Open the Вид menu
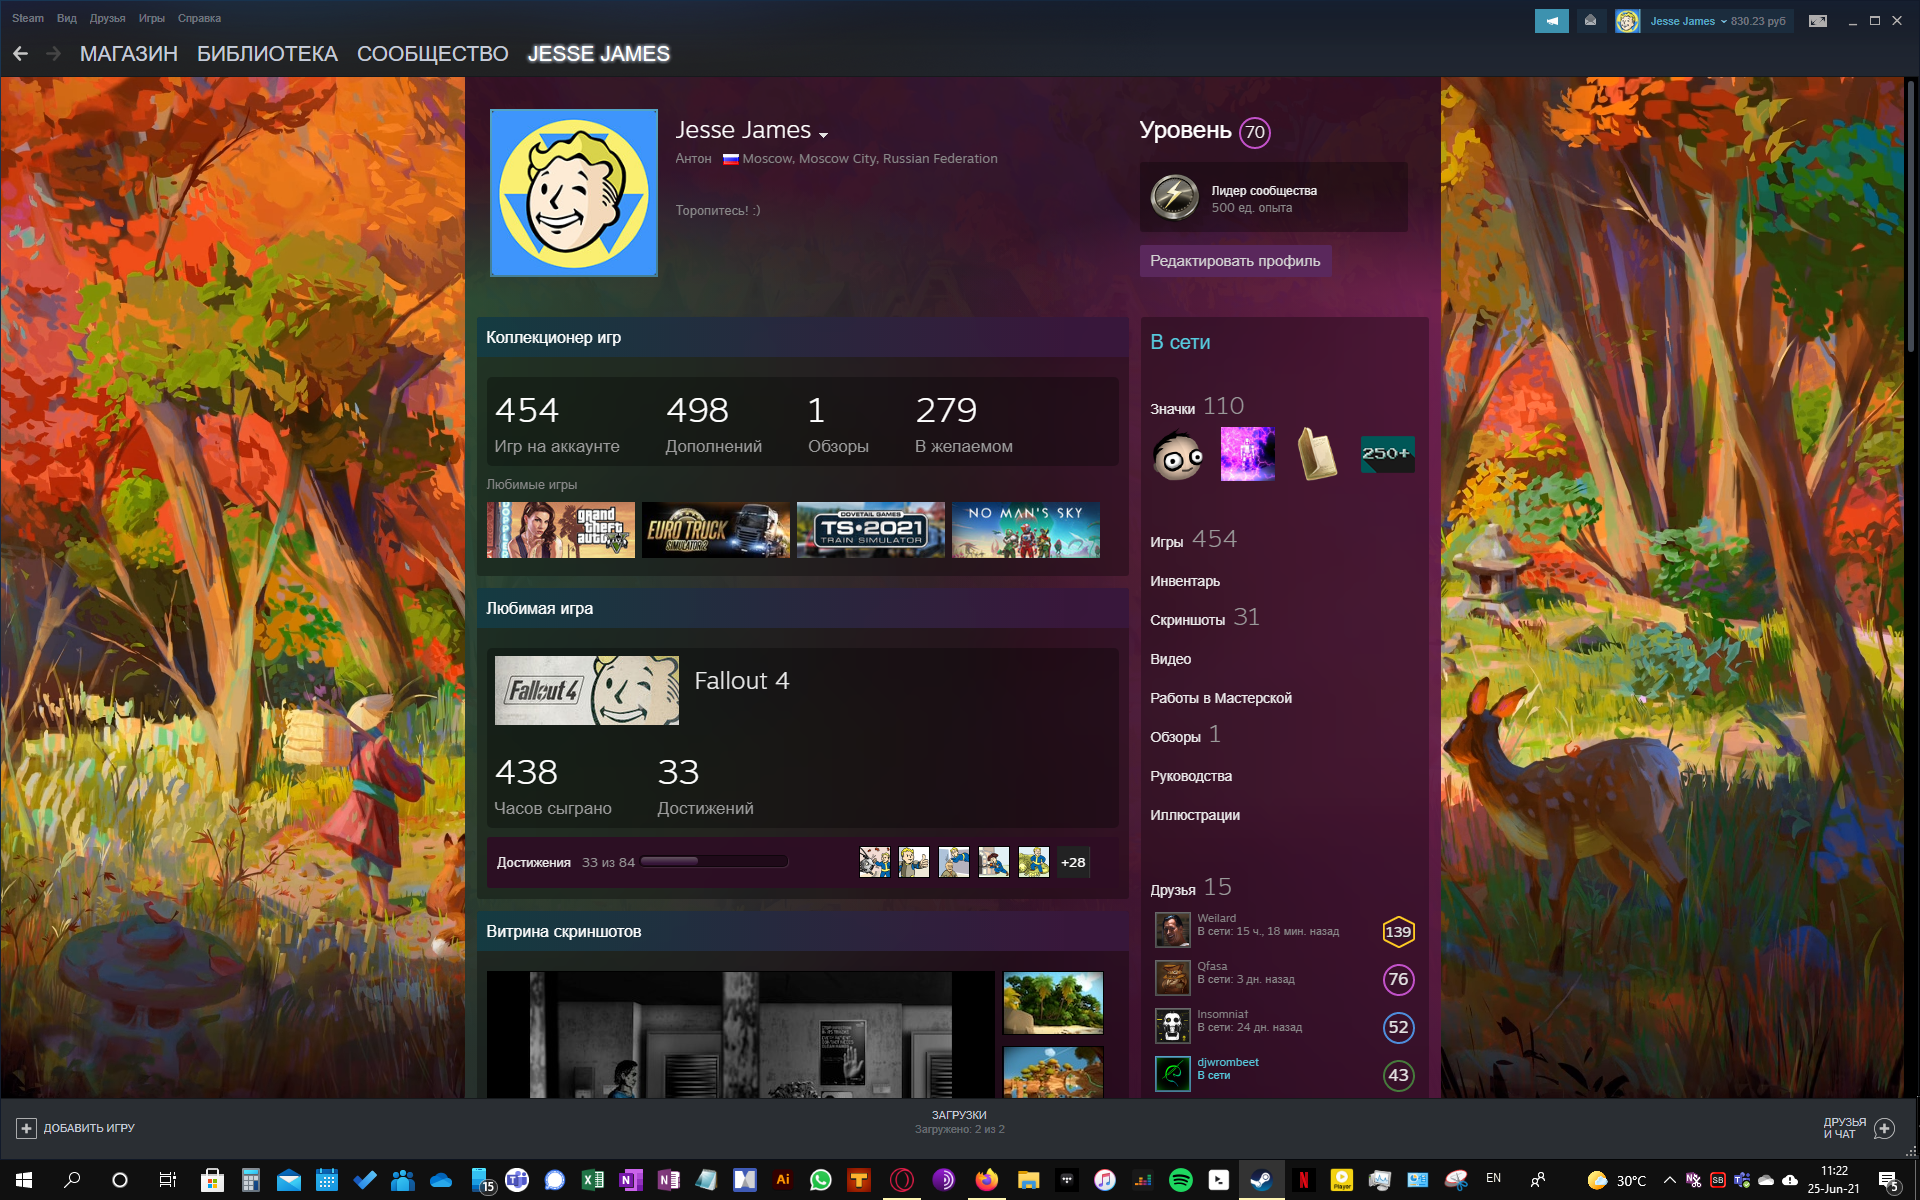Image resolution: width=1920 pixels, height=1200 pixels. (67, 18)
